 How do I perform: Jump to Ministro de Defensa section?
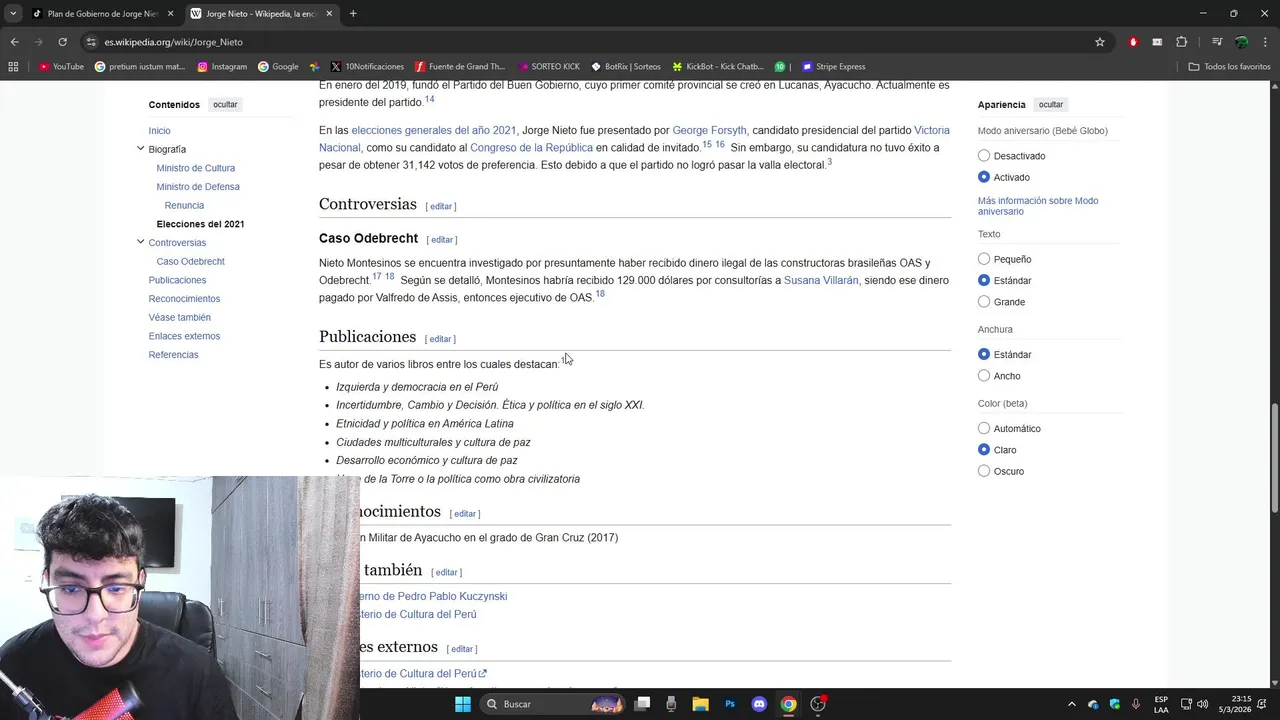pos(198,187)
